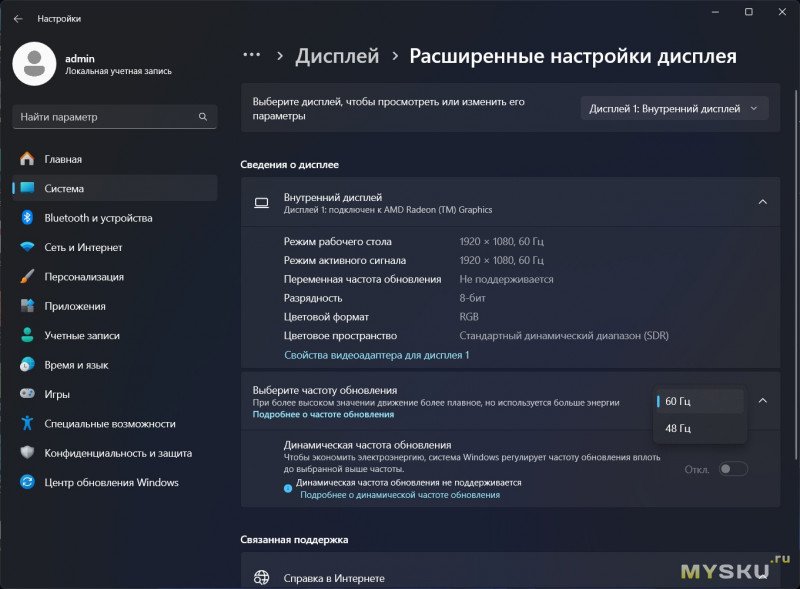This screenshot has width=800, height=589.
Task: Click the Персонализация brush icon
Action: tap(27, 277)
